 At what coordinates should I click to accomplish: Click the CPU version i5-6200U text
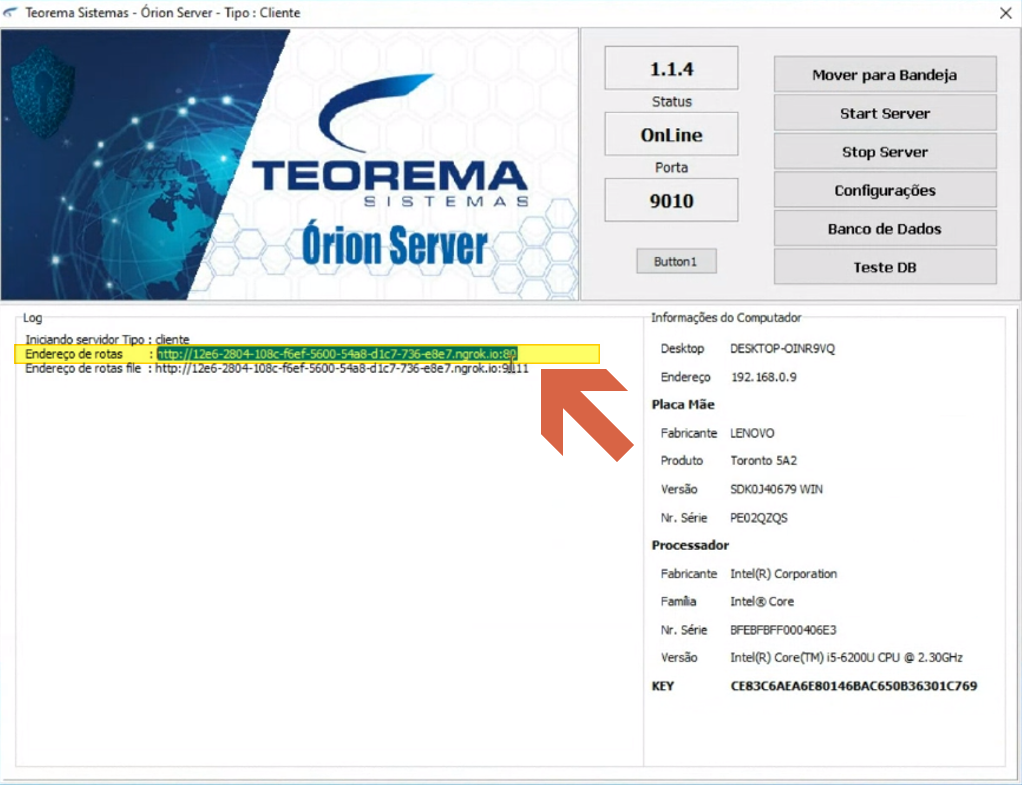(846, 657)
